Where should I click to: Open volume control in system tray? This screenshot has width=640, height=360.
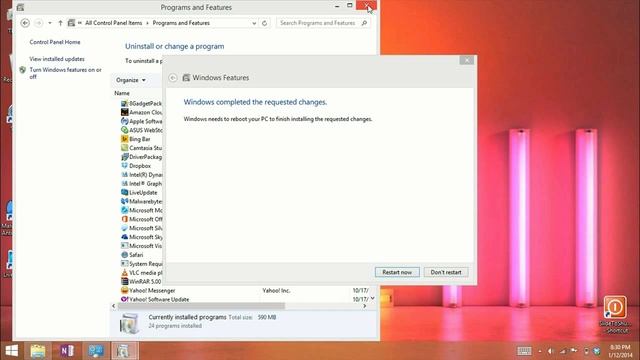click(x=550, y=351)
